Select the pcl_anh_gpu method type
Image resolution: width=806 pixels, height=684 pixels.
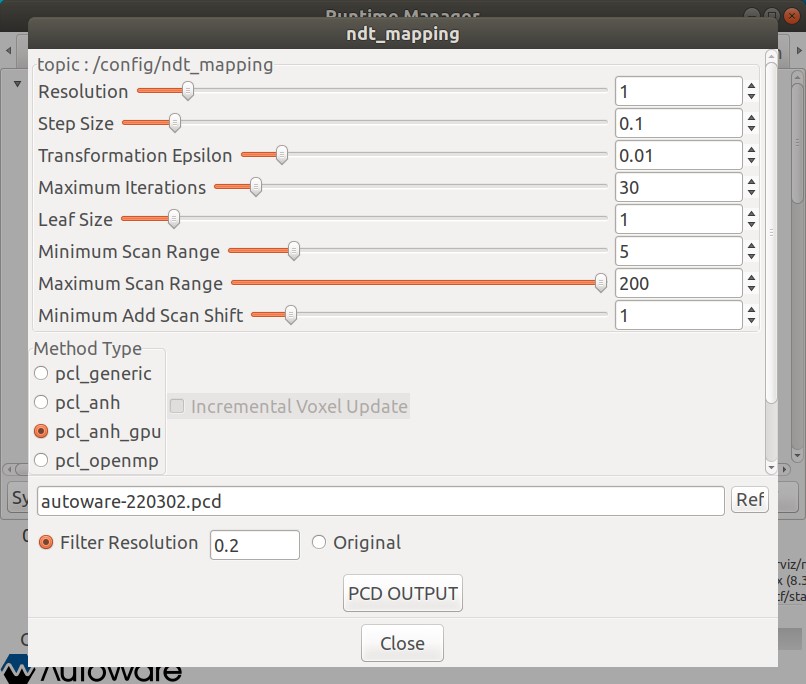tap(41, 431)
